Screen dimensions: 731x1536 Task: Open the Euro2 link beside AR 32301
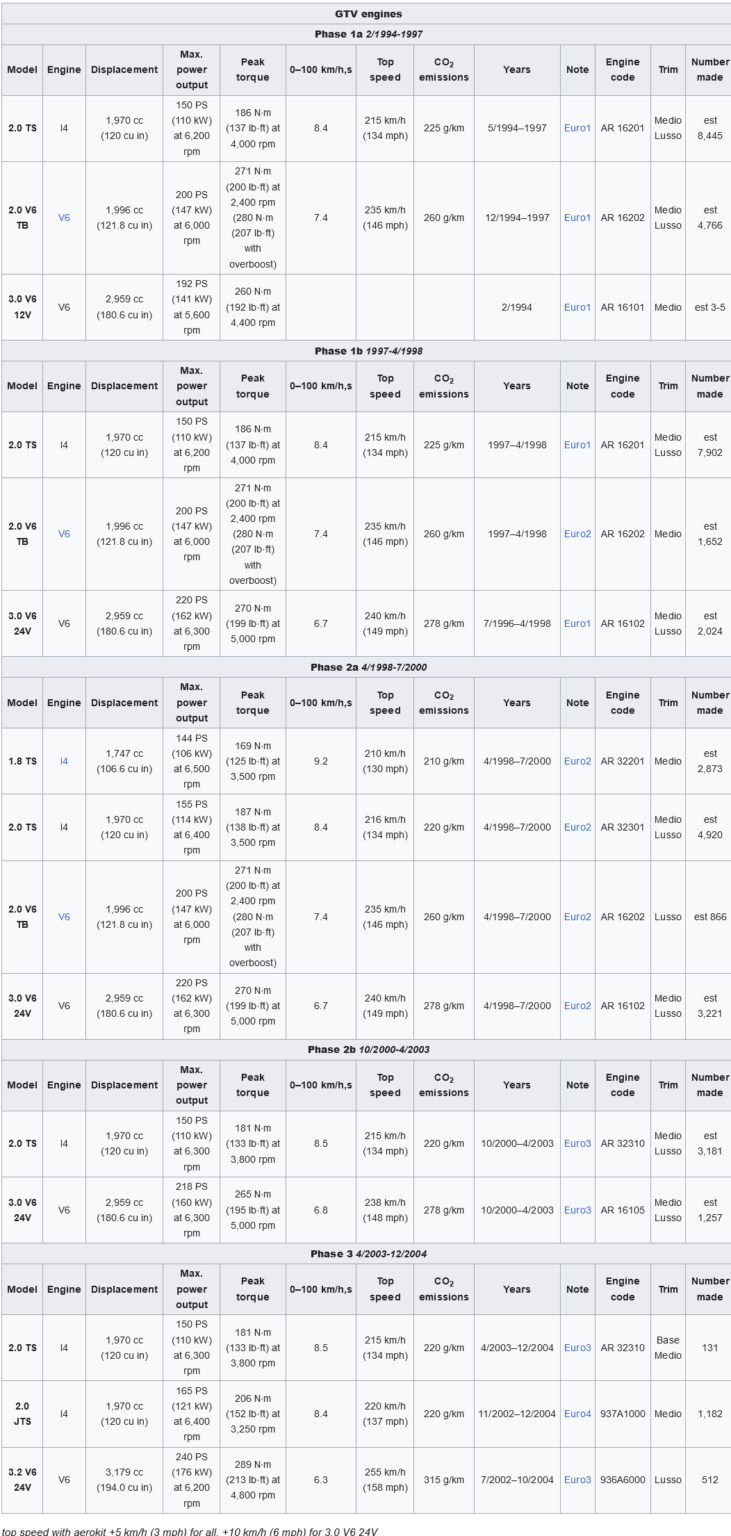[577, 827]
